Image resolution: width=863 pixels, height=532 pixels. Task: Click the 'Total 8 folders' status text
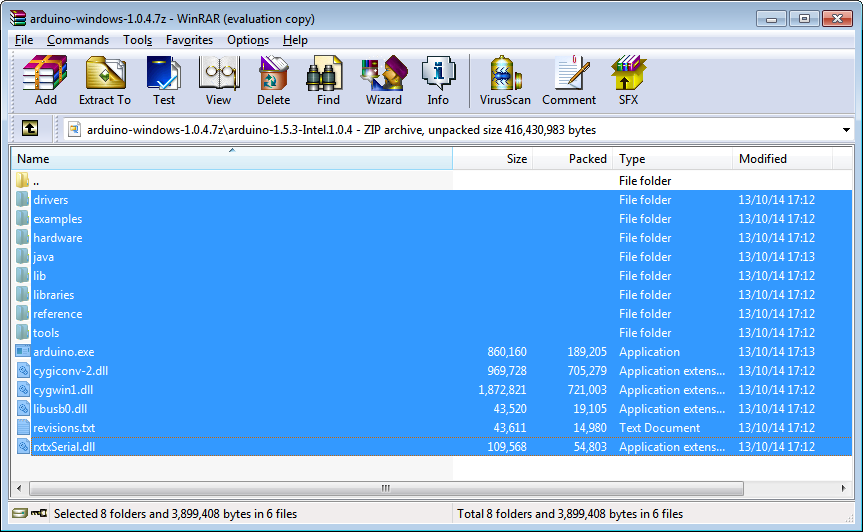click(x=570, y=513)
